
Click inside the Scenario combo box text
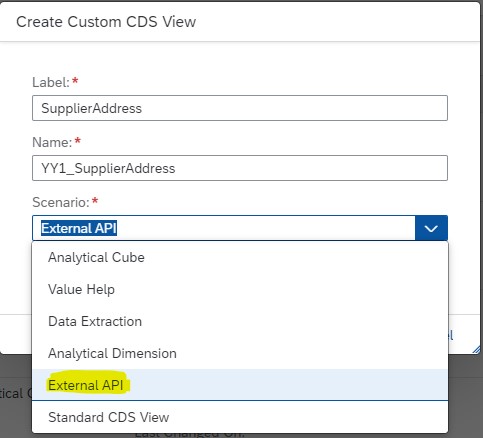(x=224, y=228)
